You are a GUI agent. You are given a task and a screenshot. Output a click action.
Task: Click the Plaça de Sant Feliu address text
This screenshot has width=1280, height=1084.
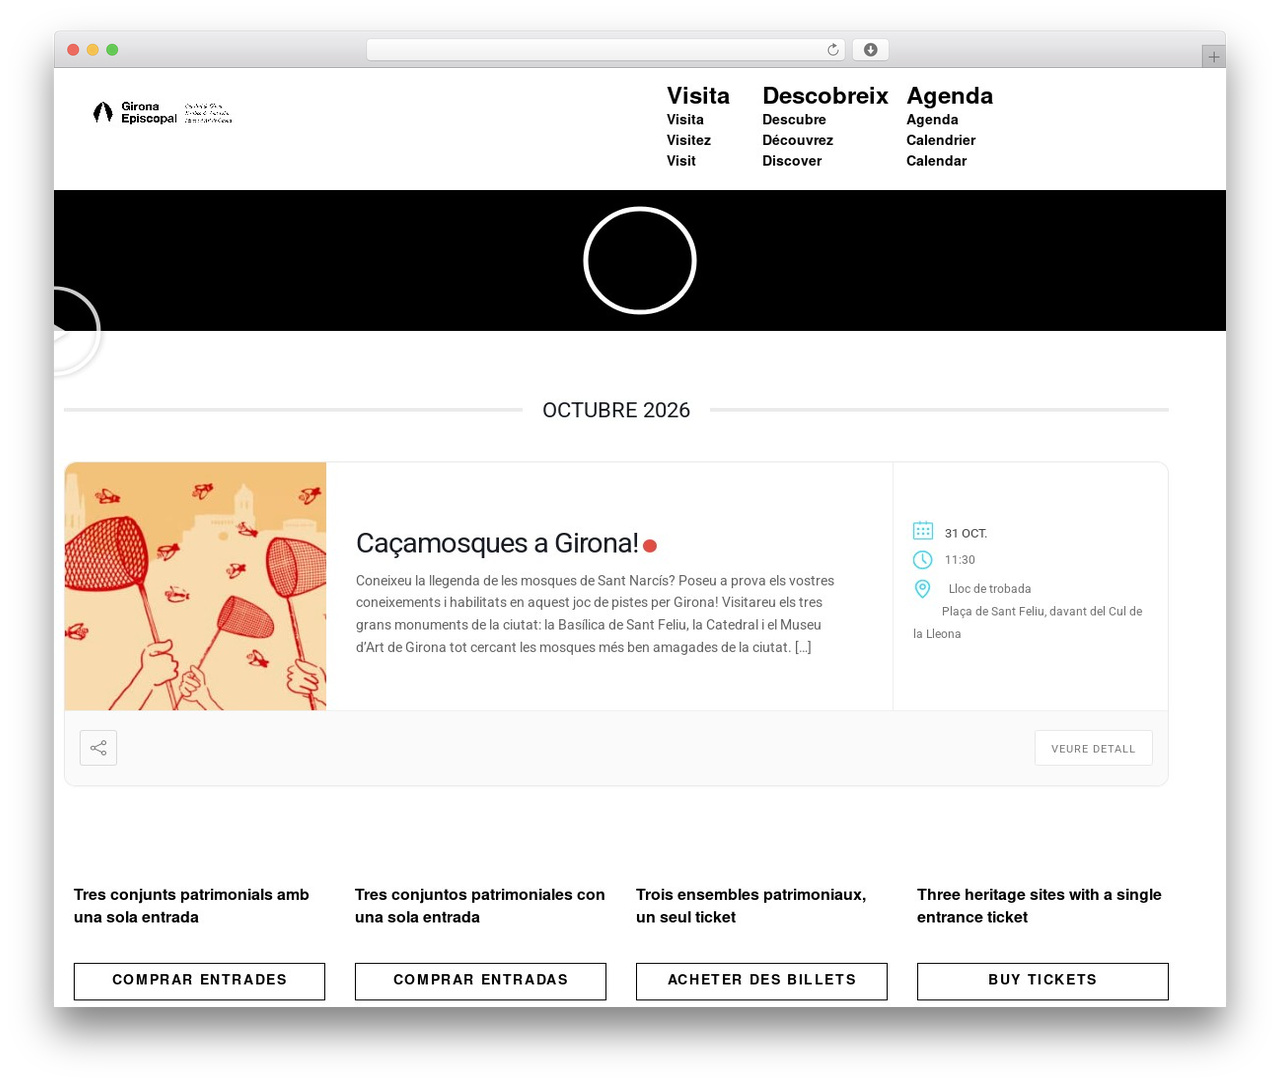(x=1027, y=622)
